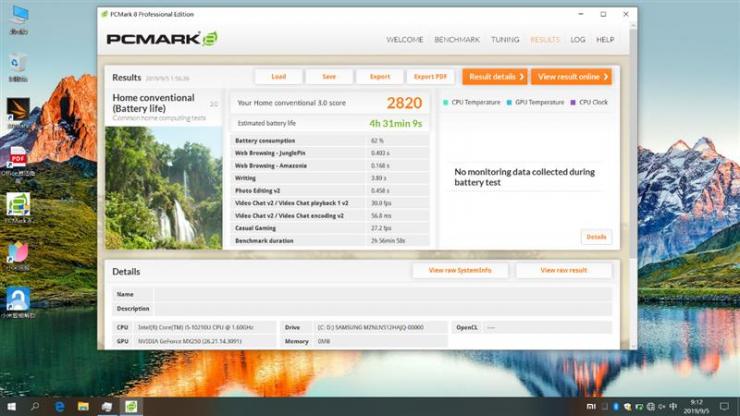This screenshot has width=740, height=416.
Task: Open Microsoft Edge from taskbar
Action: pos(60,406)
